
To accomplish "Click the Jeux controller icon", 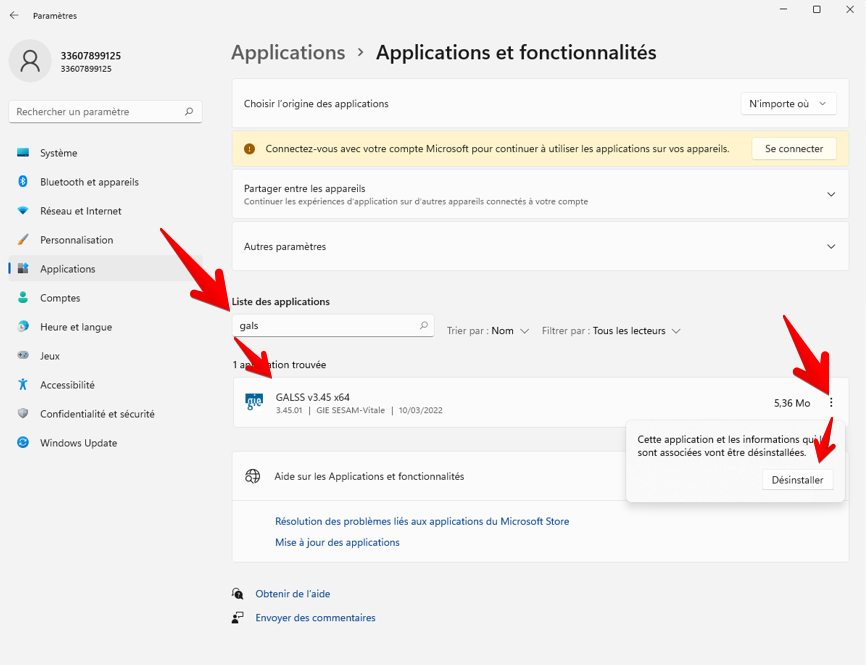I will [x=23, y=355].
